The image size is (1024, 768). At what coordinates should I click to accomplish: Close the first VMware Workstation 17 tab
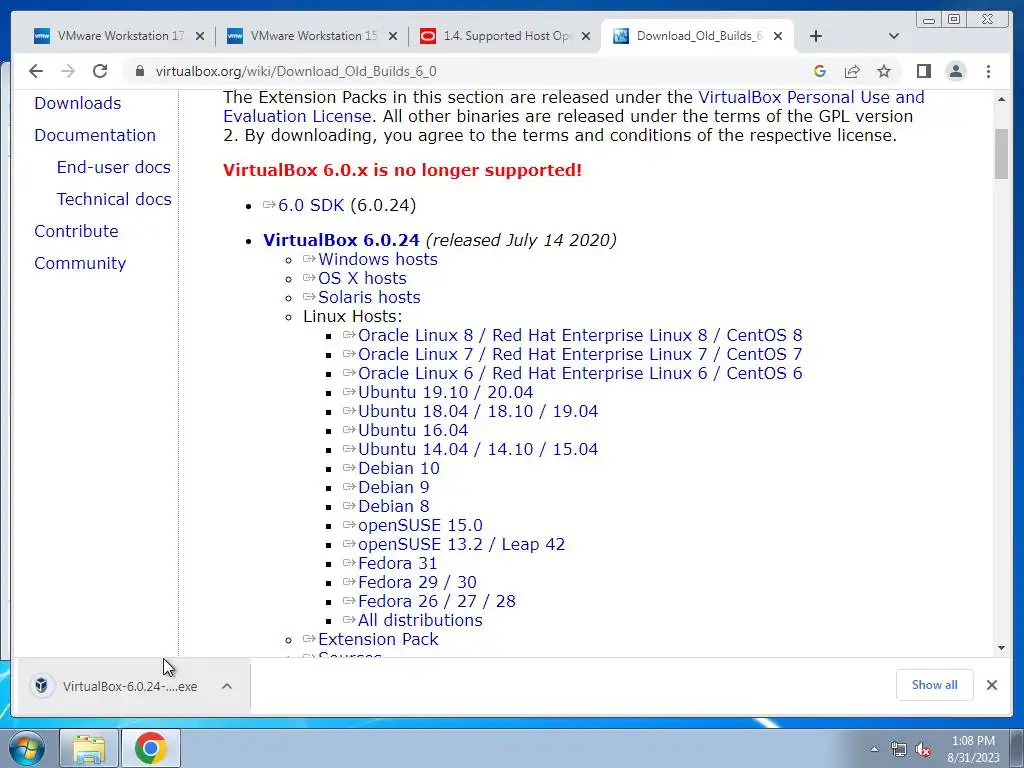[200, 36]
